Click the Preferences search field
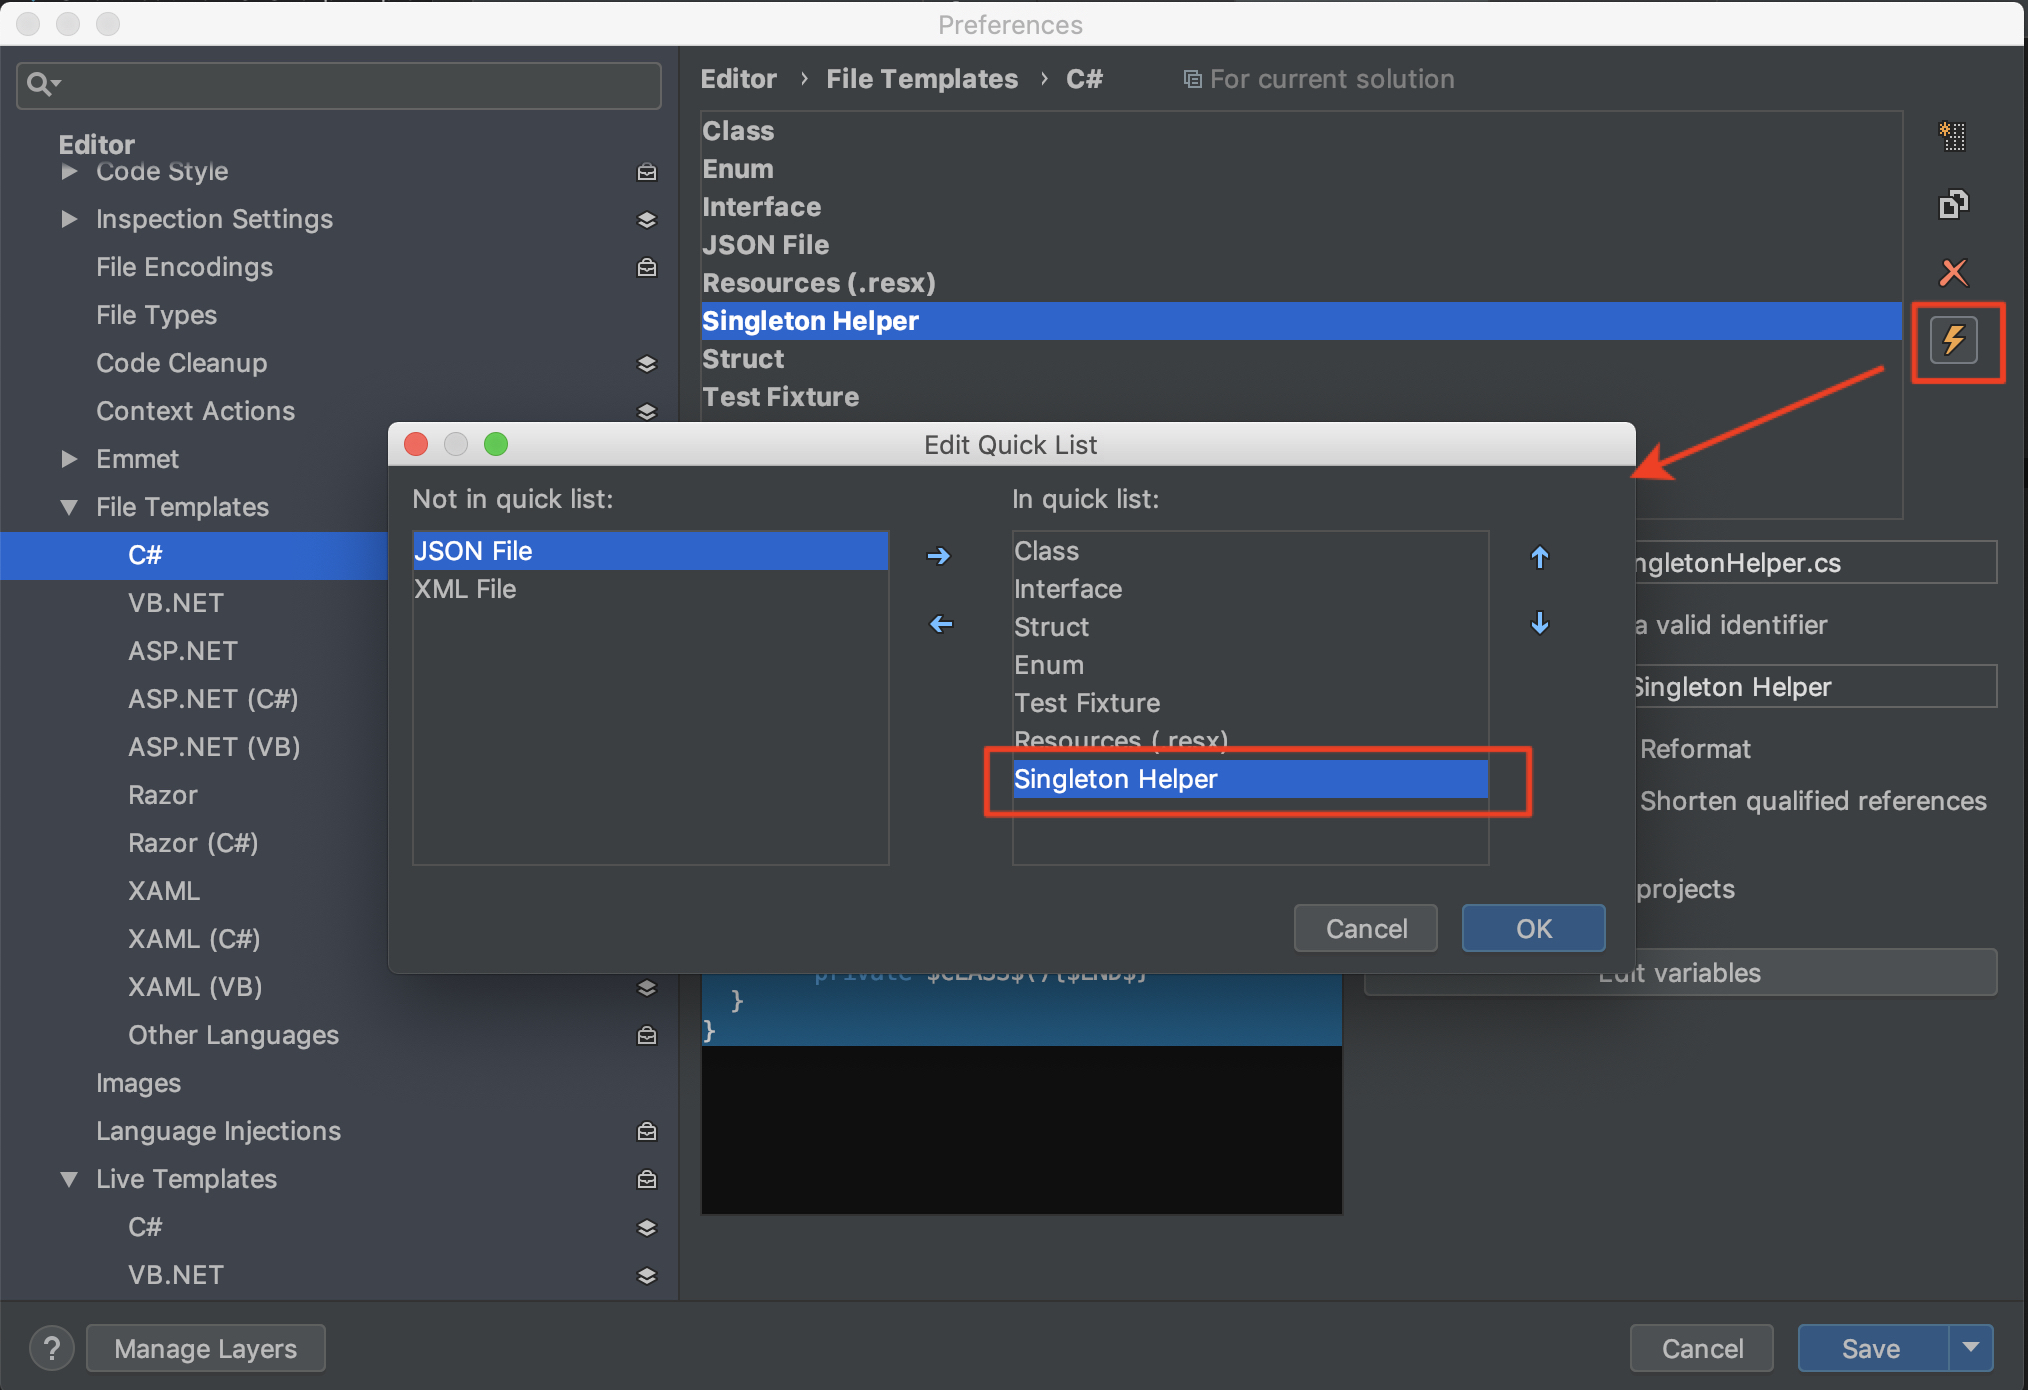The width and height of the screenshot is (2028, 1390). tap(340, 85)
